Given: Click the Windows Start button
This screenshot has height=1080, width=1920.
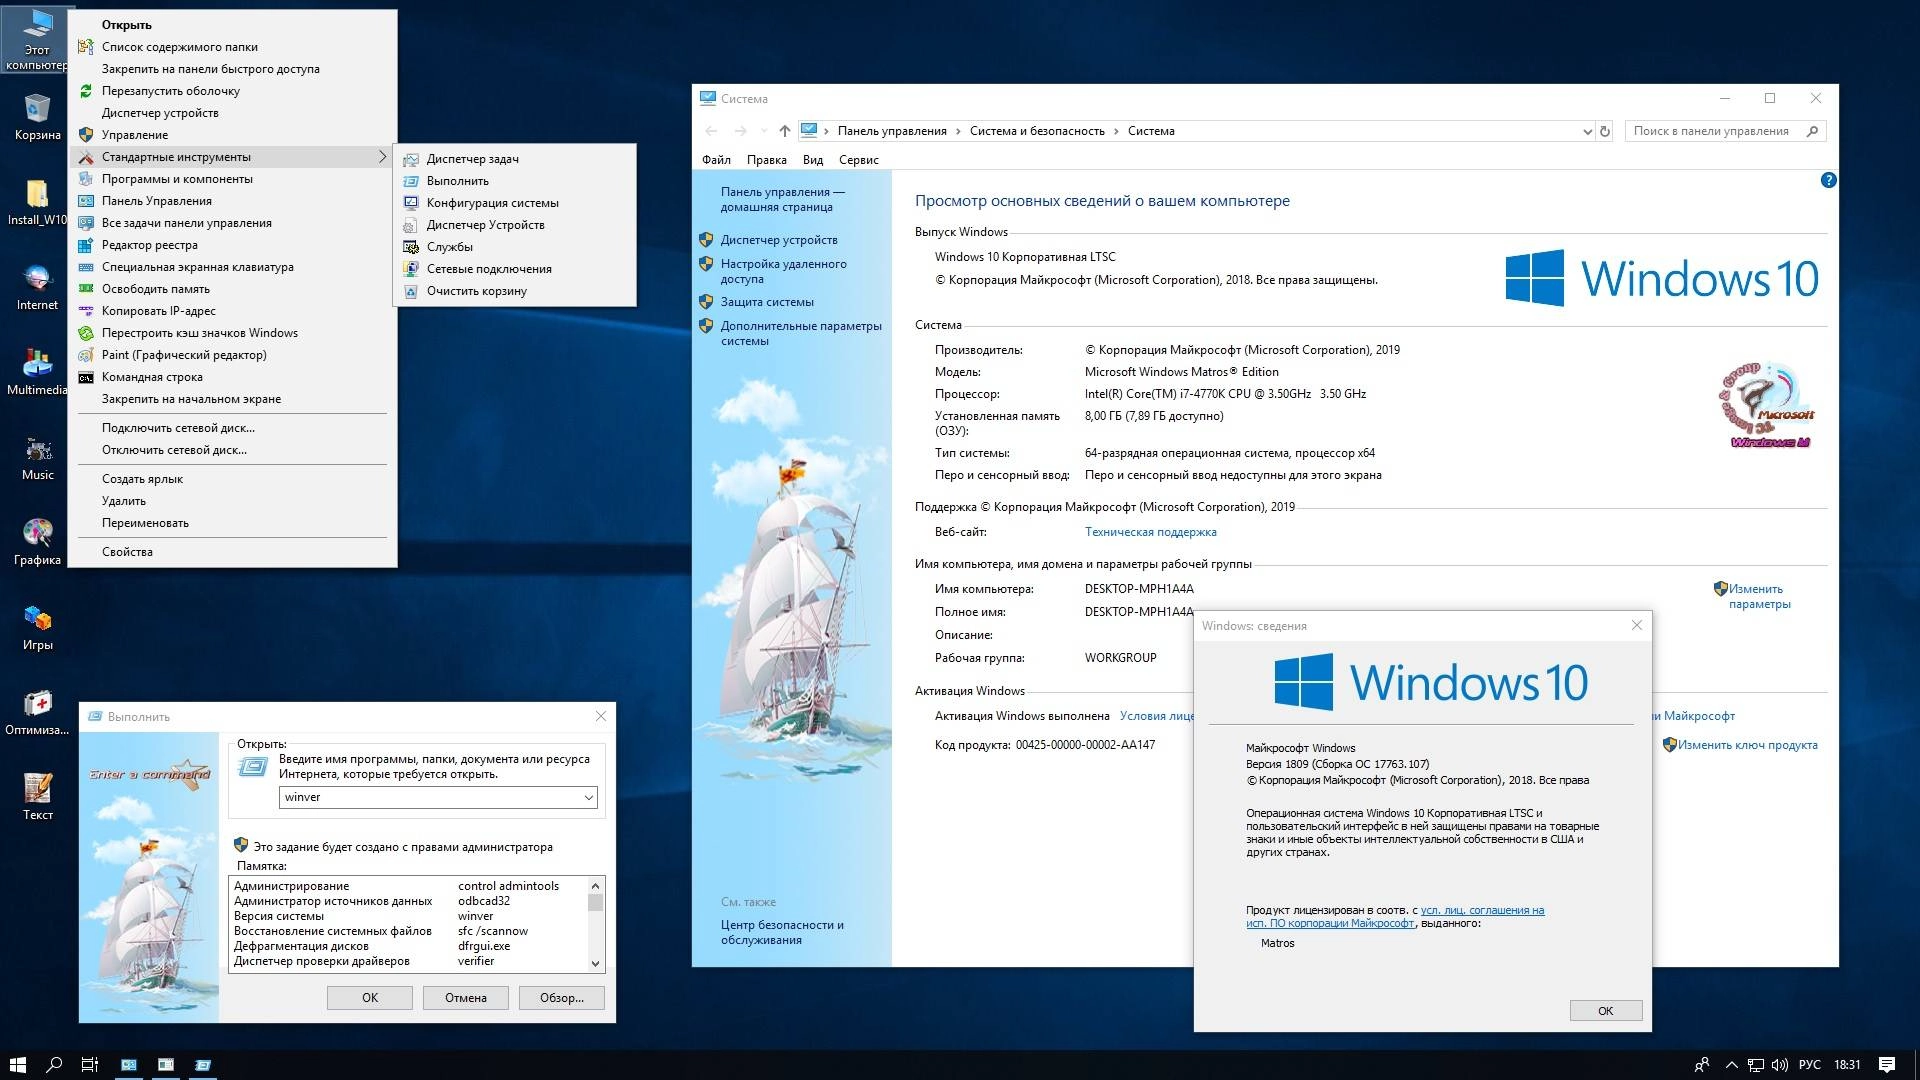Looking at the screenshot, I should (x=17, y=1065).
